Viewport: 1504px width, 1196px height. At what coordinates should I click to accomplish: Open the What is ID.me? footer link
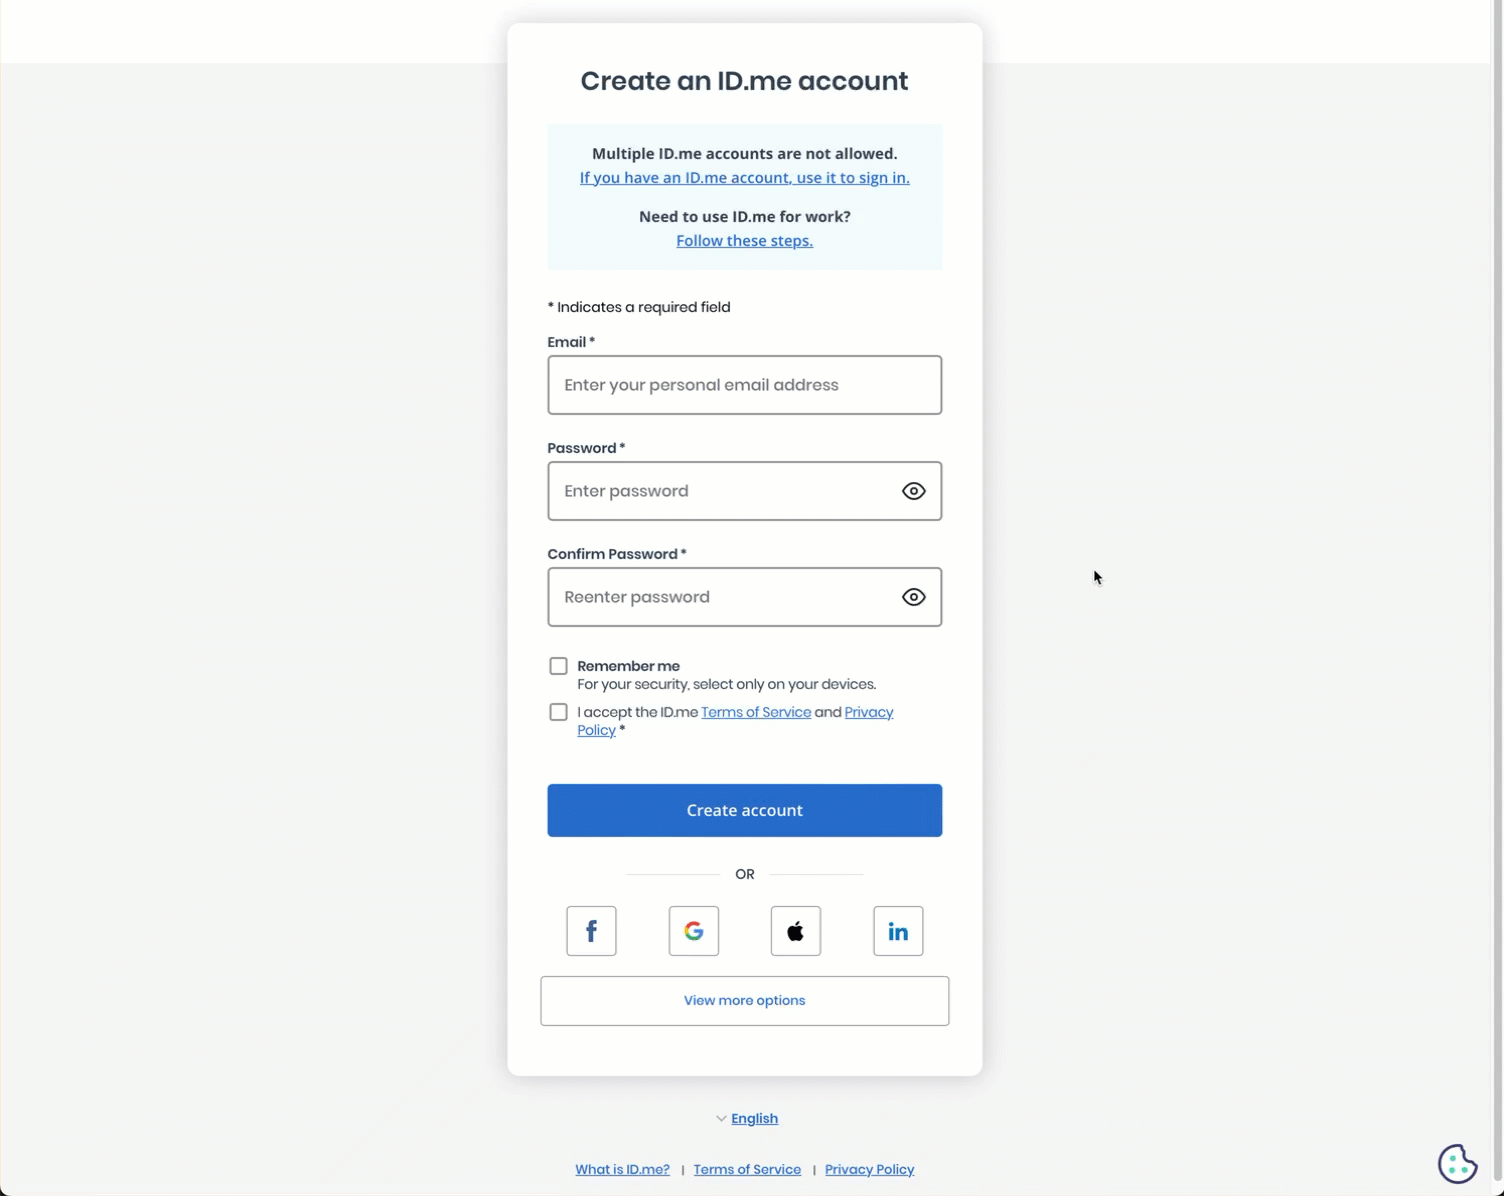click(622, 1169)
